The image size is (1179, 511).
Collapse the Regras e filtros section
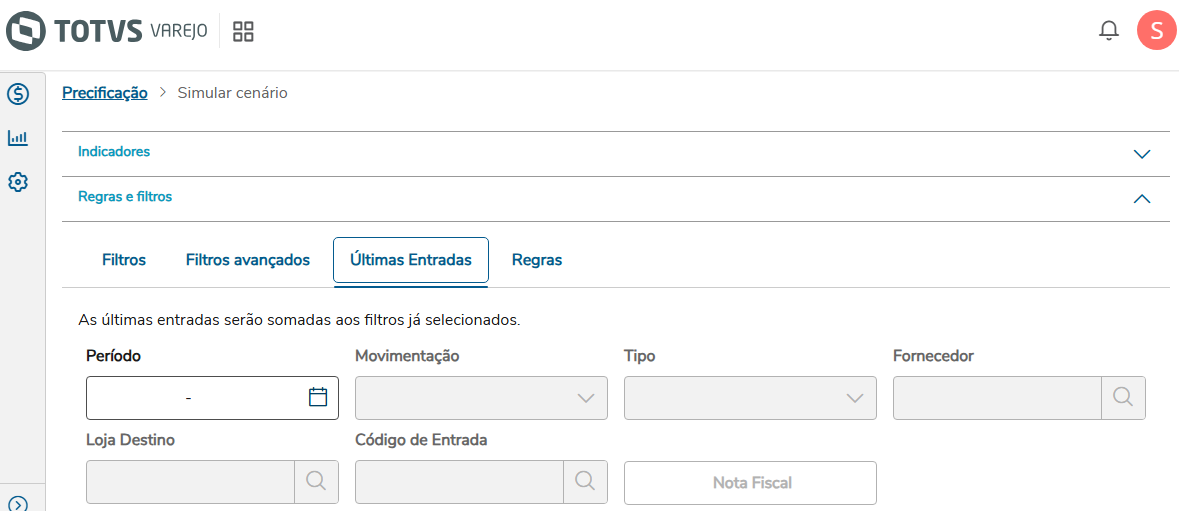1142,198
